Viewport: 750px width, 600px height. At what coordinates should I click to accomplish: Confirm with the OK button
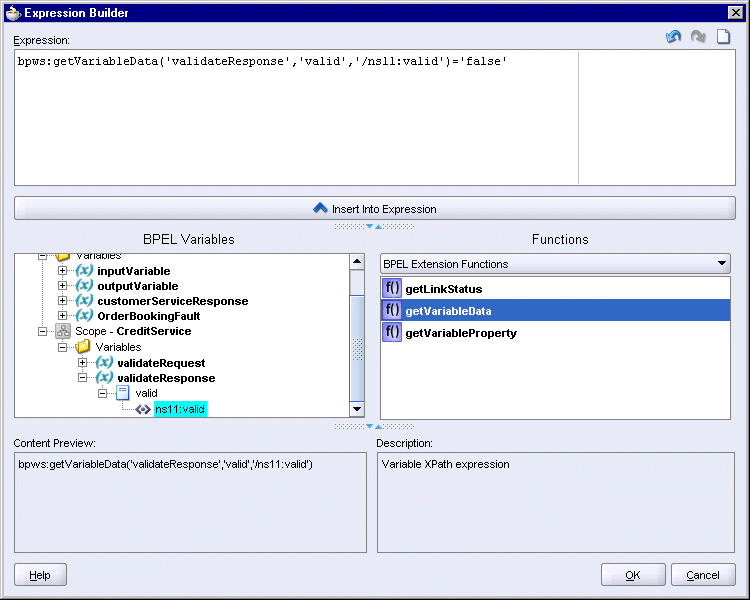[633, 575]
